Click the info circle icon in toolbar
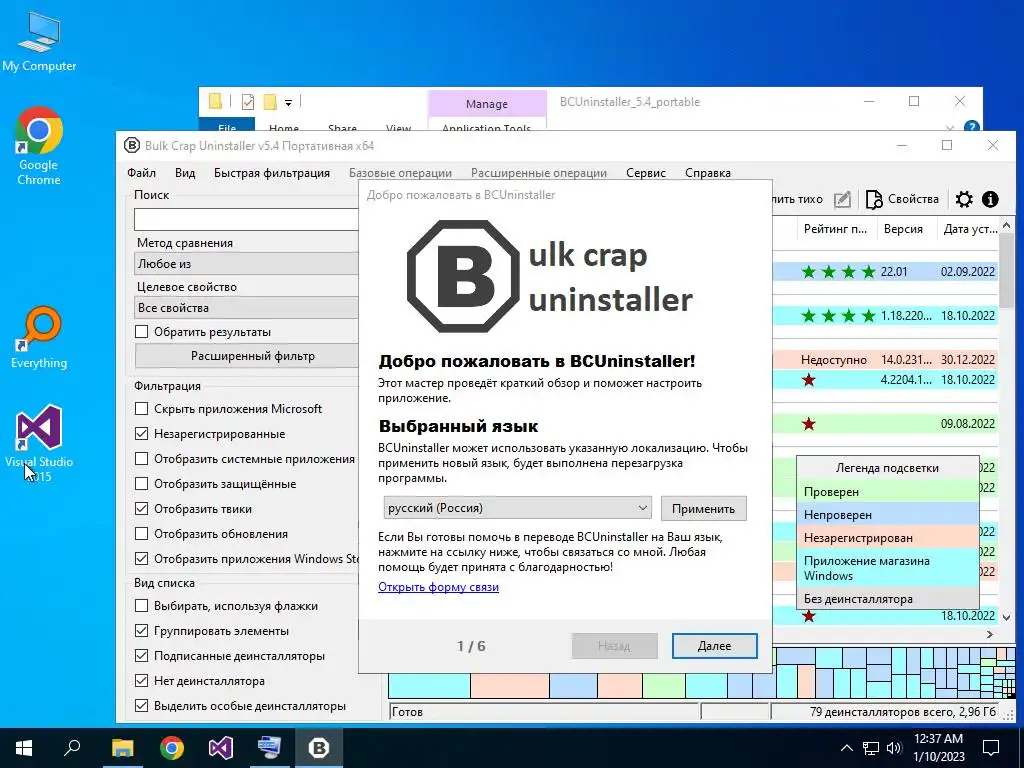The width and height of the screenshot is (1024, 768). click(990, 199)
